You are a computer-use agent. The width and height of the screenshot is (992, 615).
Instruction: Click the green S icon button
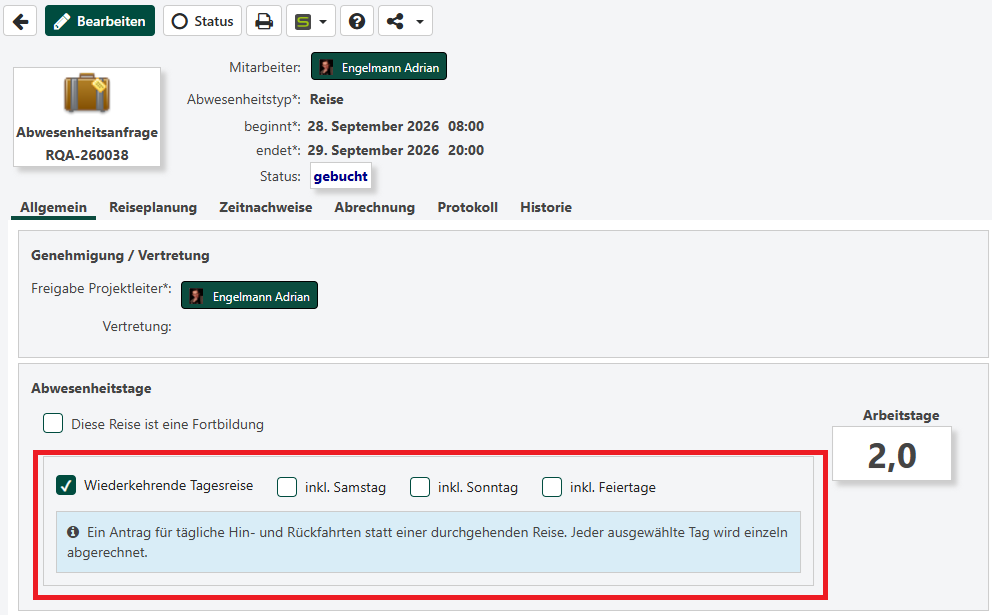tap(304, 22)
